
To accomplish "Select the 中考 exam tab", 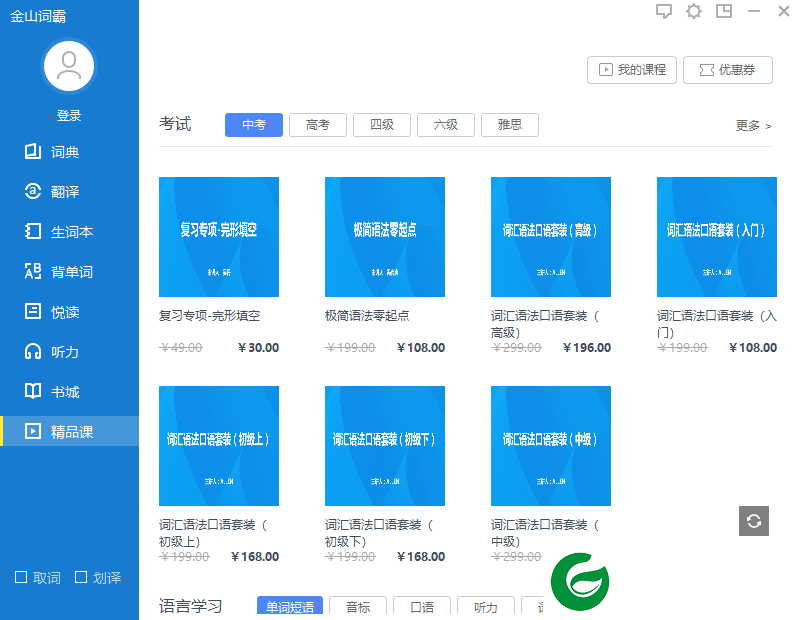I will (x=254, y=125).
